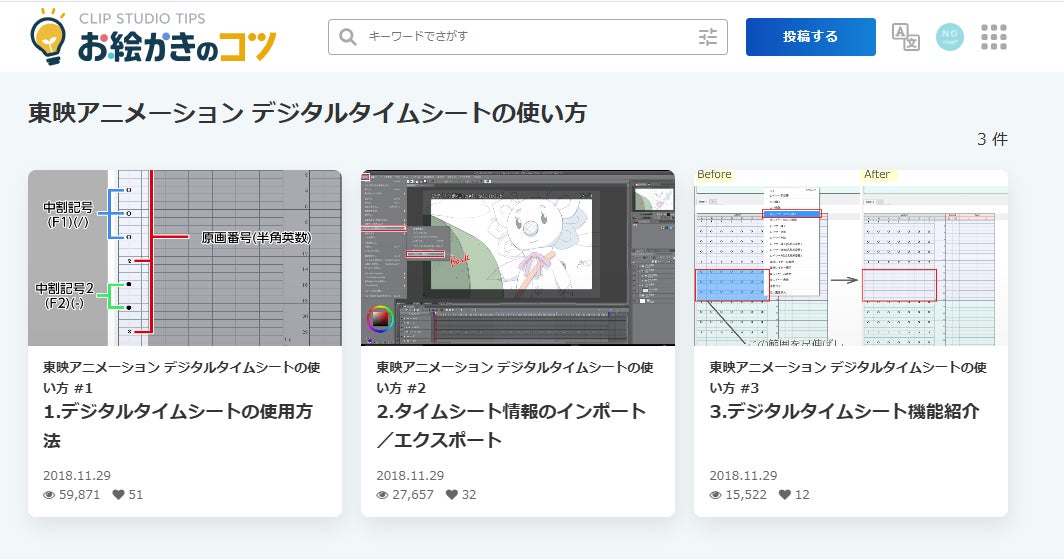Click the page heading 東映アニメーション デジタルタイムシートの使い方

point(307,113)
